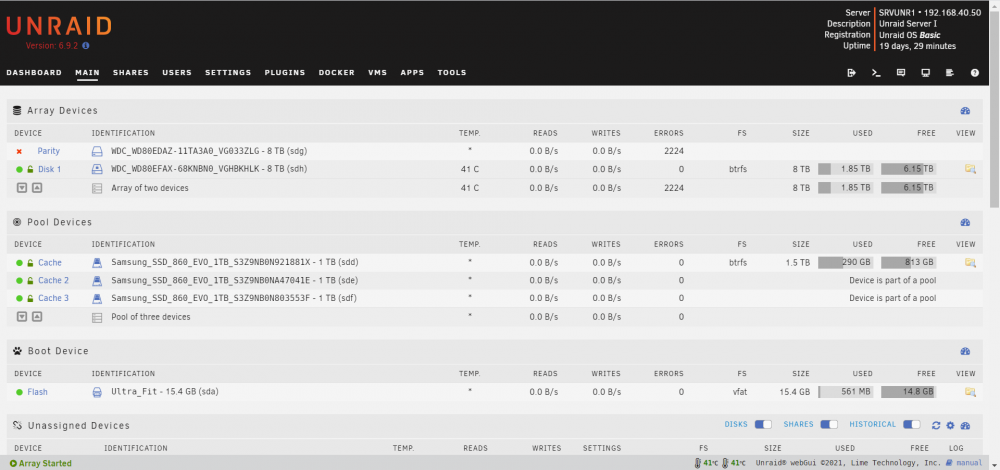This screenshot has width=1000, height=470.
Task: Open the system log icon in toolbar
Action: pos(950,73)
